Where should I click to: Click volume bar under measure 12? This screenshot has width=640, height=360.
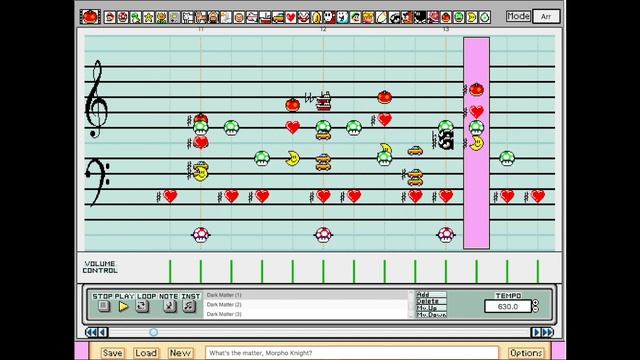tap(323, 271)
